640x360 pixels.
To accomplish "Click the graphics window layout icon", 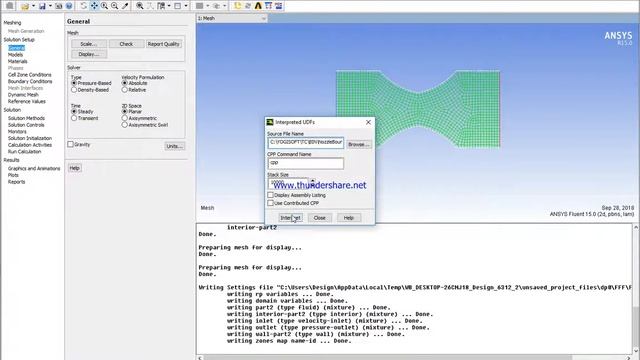I will pos(178,6).
